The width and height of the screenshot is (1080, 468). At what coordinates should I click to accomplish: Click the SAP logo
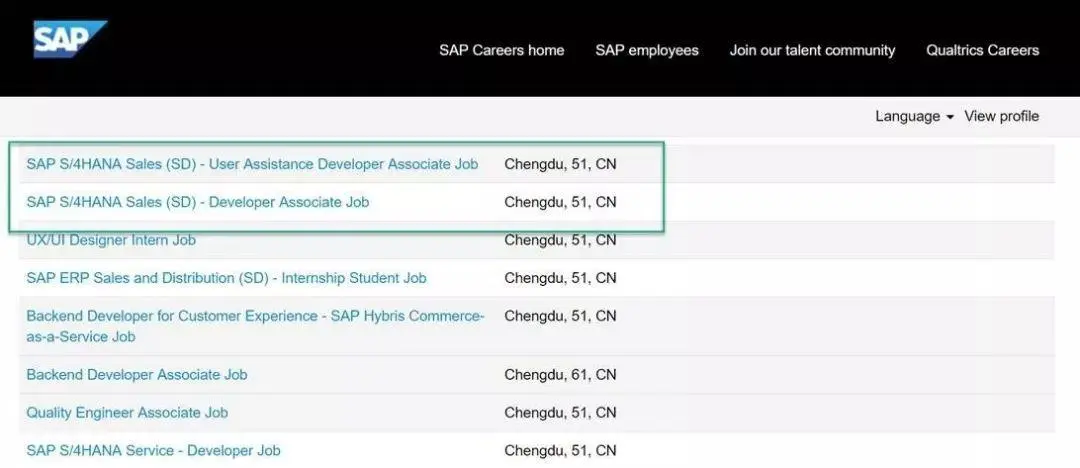coord(70,39)
